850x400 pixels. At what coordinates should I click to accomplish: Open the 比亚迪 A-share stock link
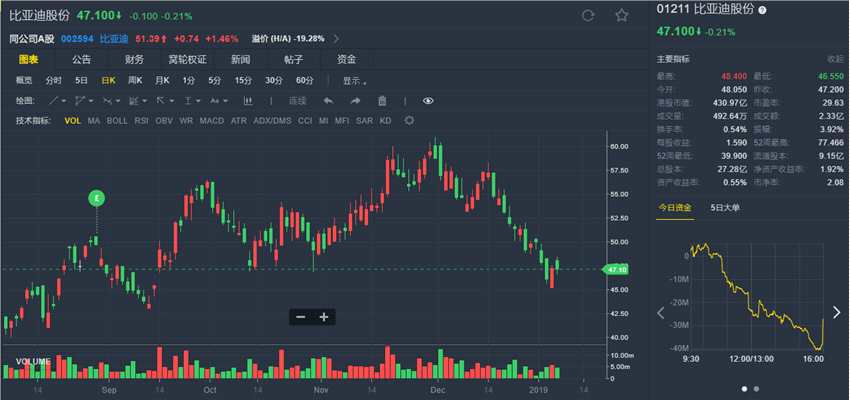pos(114,38)
